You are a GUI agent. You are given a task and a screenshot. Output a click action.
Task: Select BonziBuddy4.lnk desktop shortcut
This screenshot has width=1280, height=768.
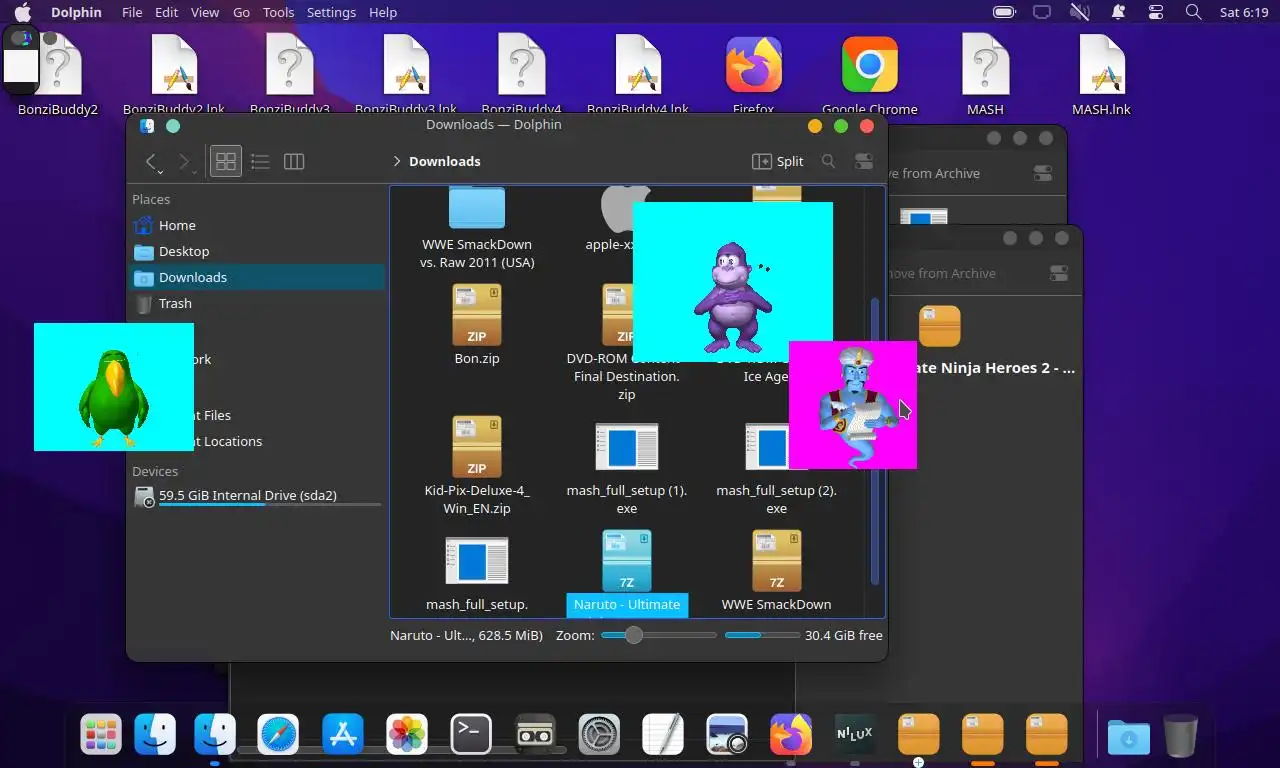point(638,76)
